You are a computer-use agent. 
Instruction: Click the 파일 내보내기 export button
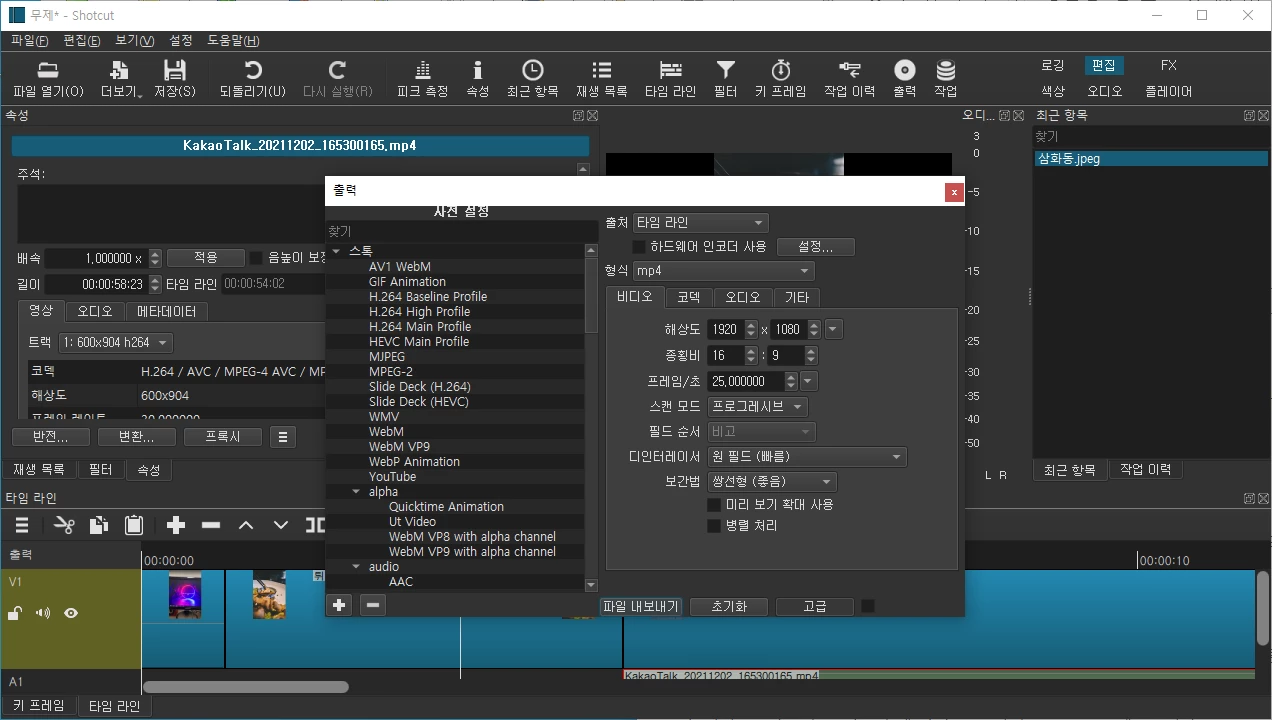pos(641,606)
